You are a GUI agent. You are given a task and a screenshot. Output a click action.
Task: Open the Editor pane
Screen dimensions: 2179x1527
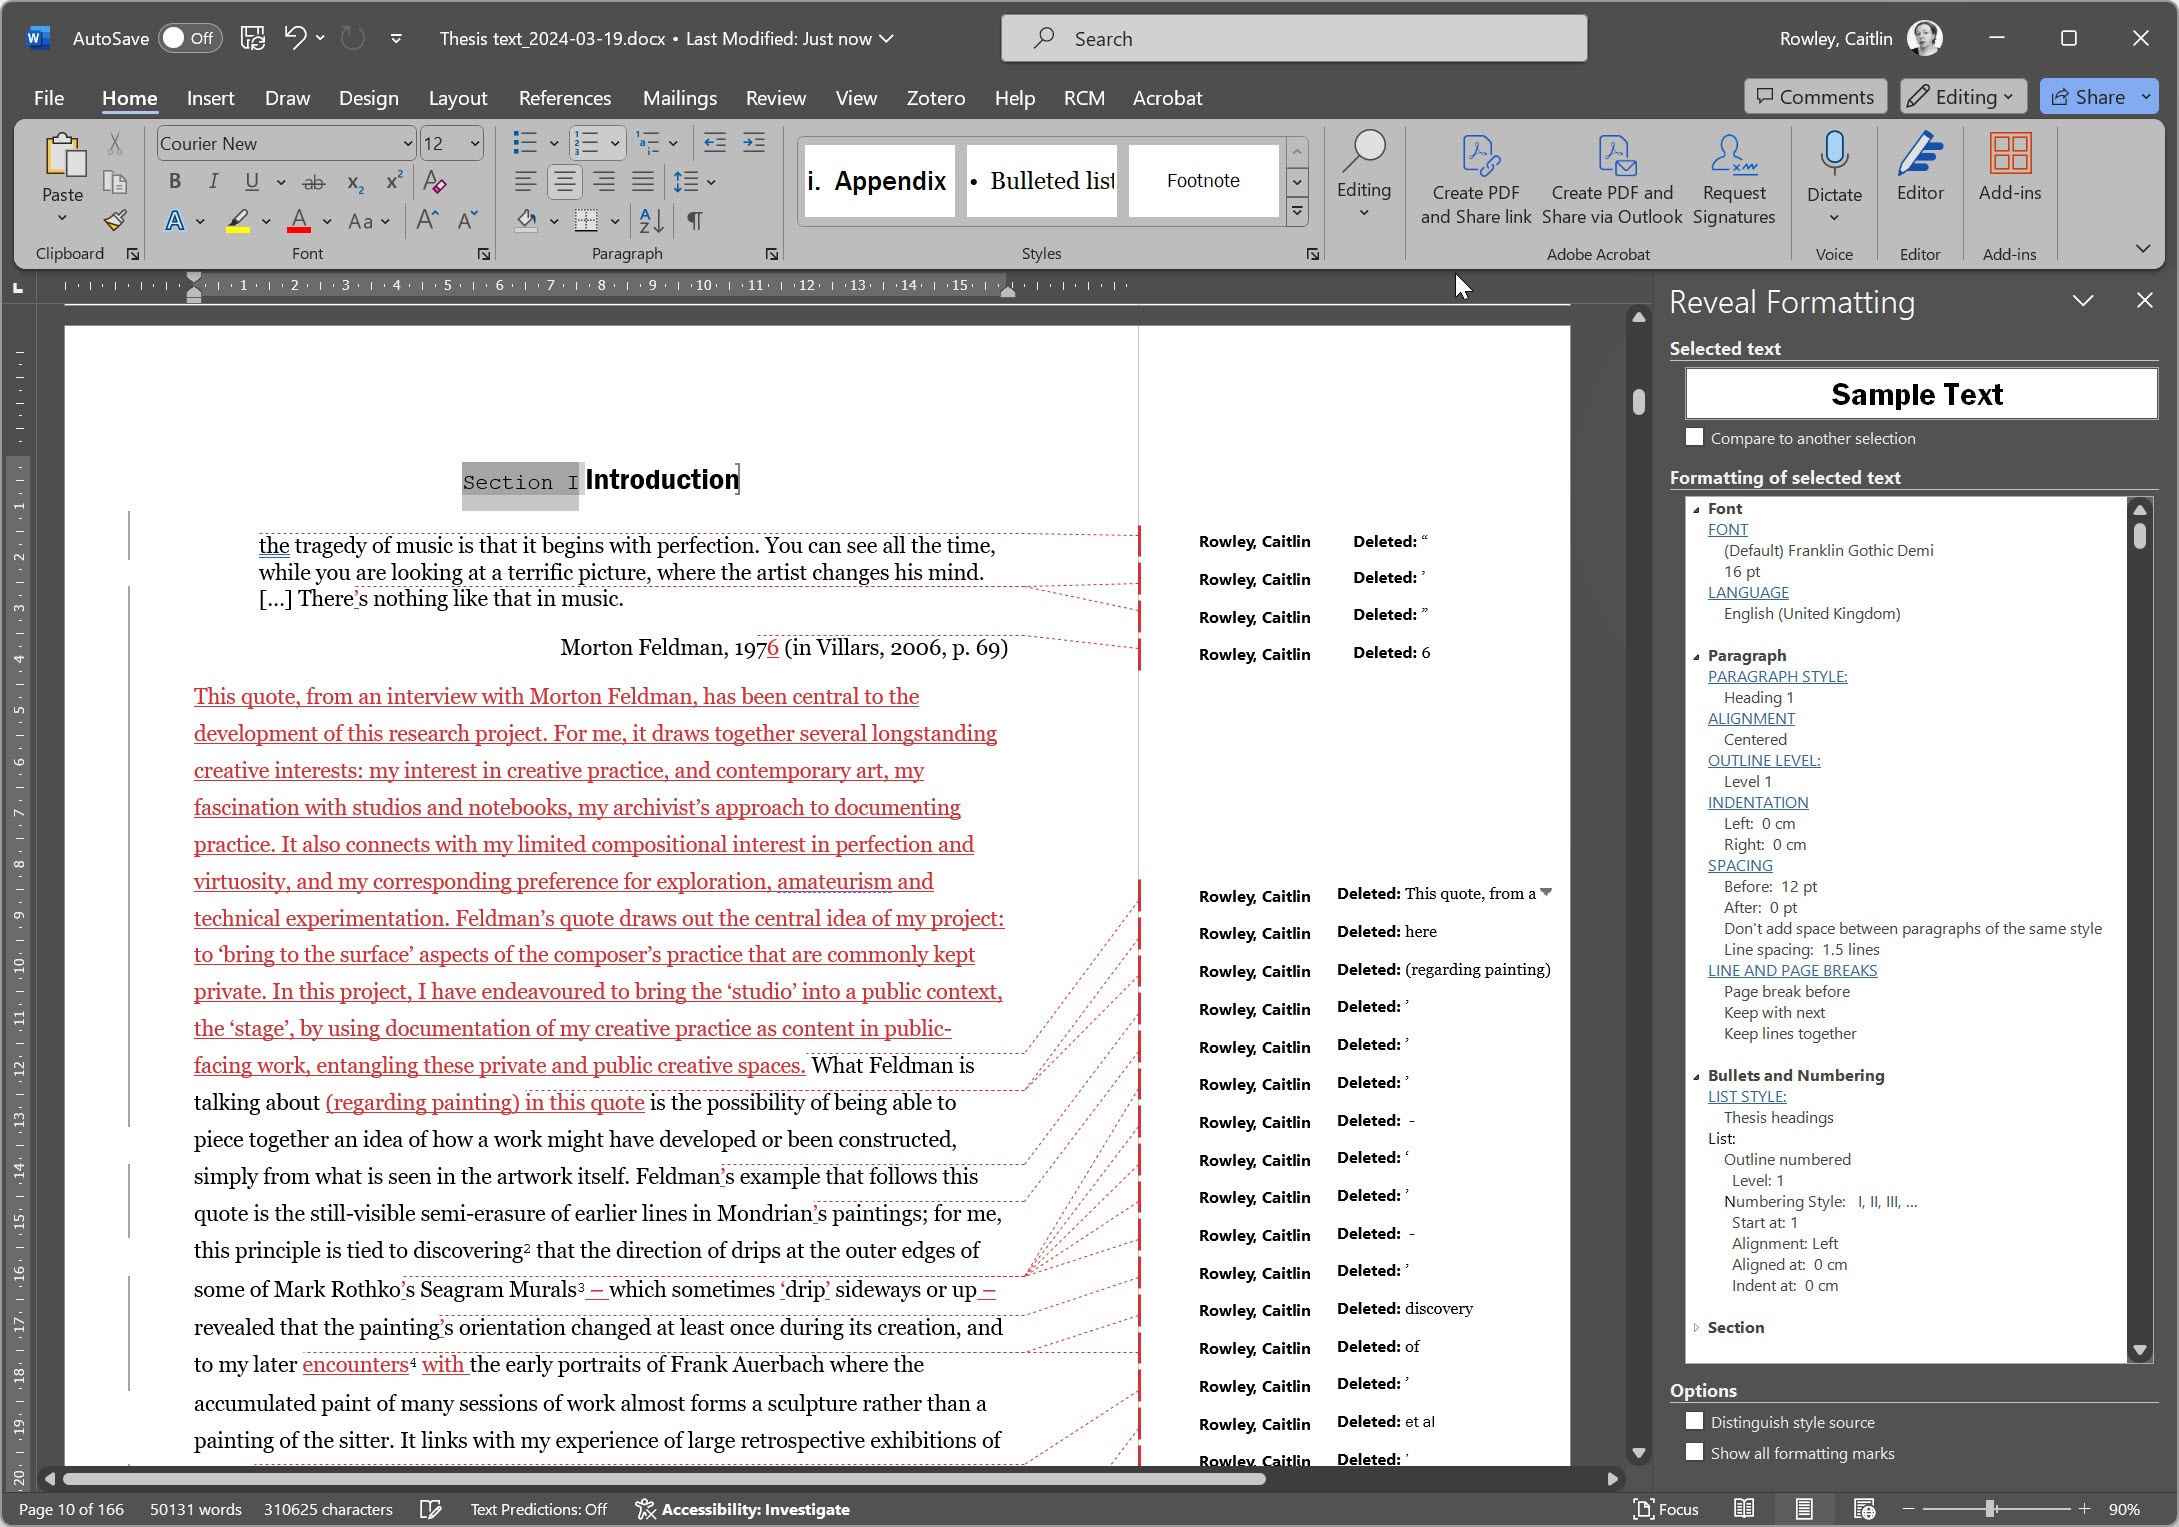point(1920,167)
